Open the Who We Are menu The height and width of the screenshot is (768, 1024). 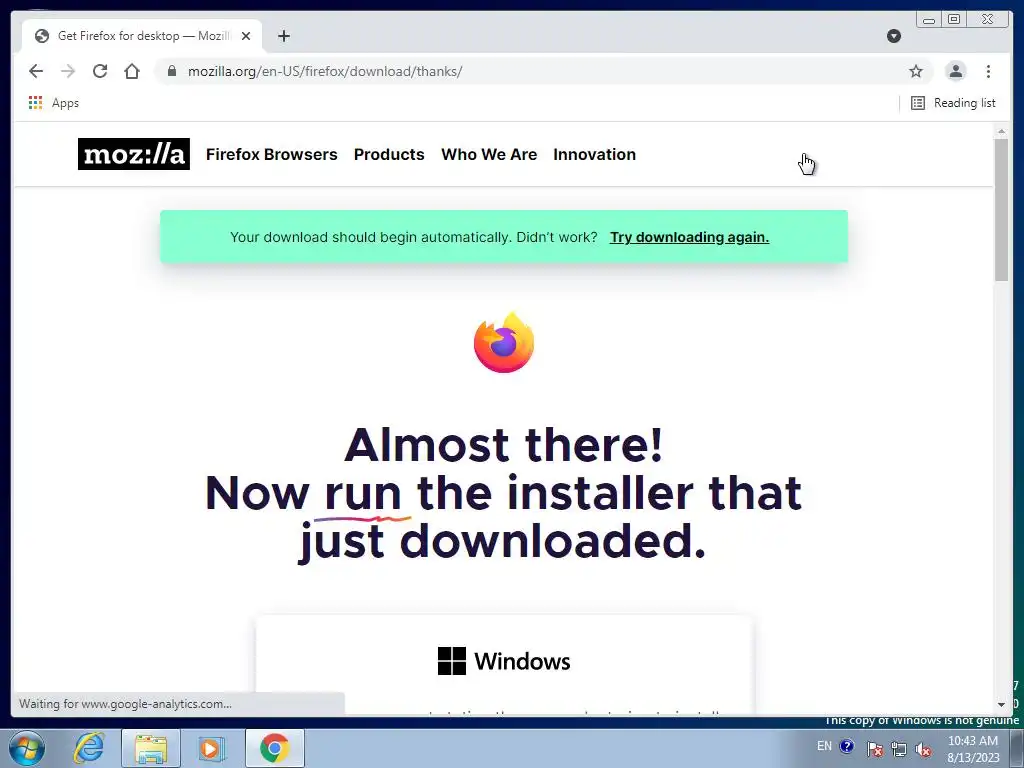coord(489,154)
